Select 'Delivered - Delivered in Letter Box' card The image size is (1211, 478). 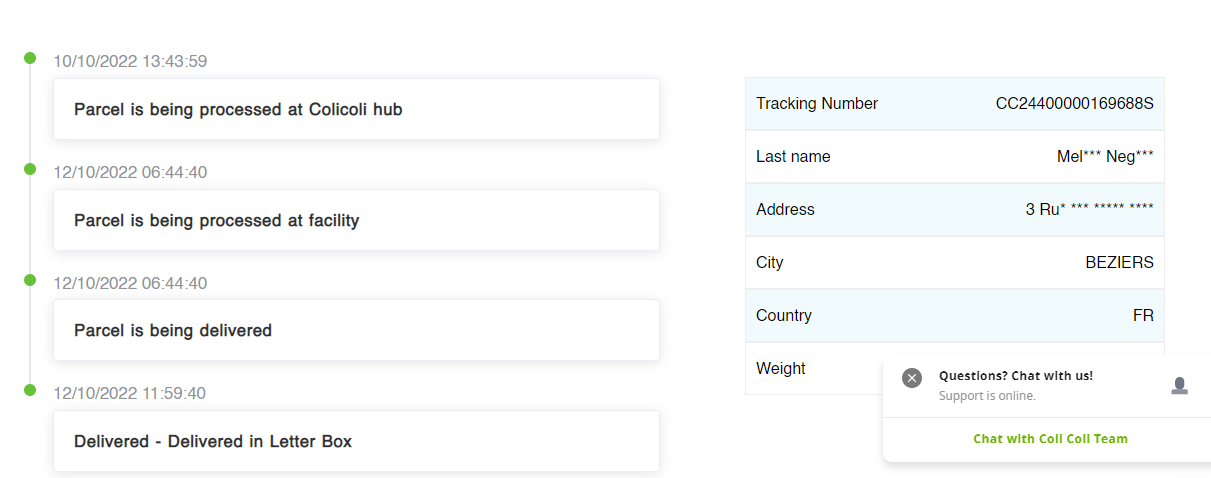pyautogui.click(x=356, y=441)
